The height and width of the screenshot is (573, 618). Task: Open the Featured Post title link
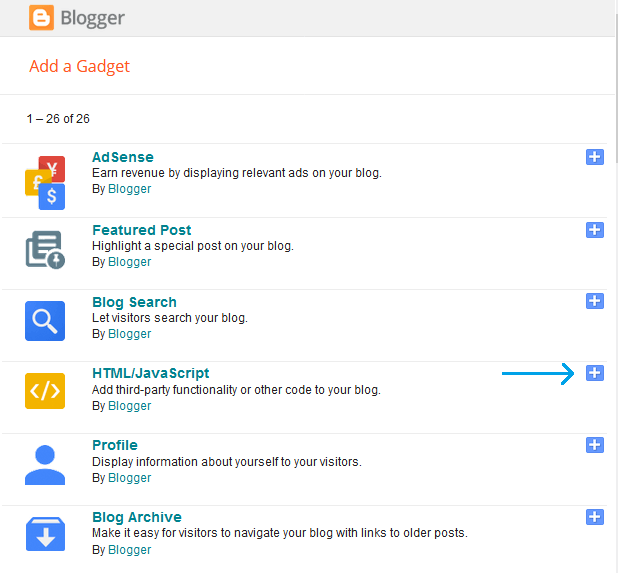pos(141,230)
